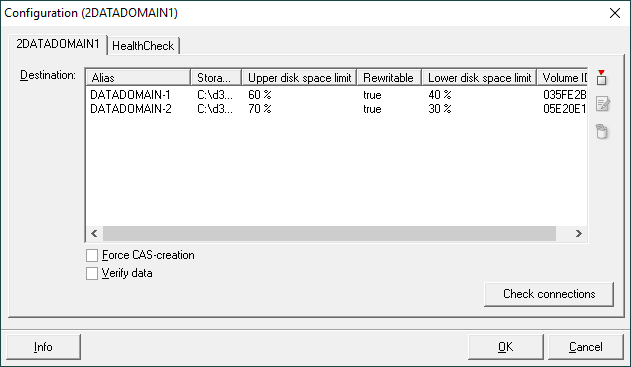Image resolution: width=631 pixels, height=367 pixels.
Task: Click the 05E20E1 volume ID cell
Action: tap(565, 109)
